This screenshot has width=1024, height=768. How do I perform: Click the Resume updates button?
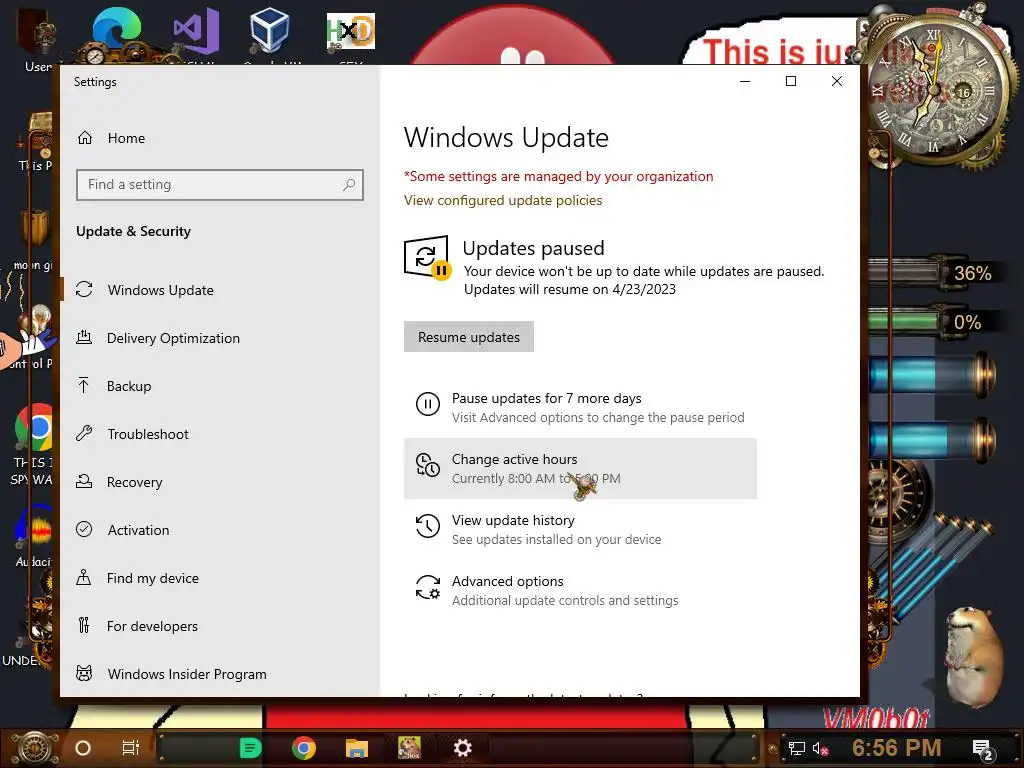469,337
